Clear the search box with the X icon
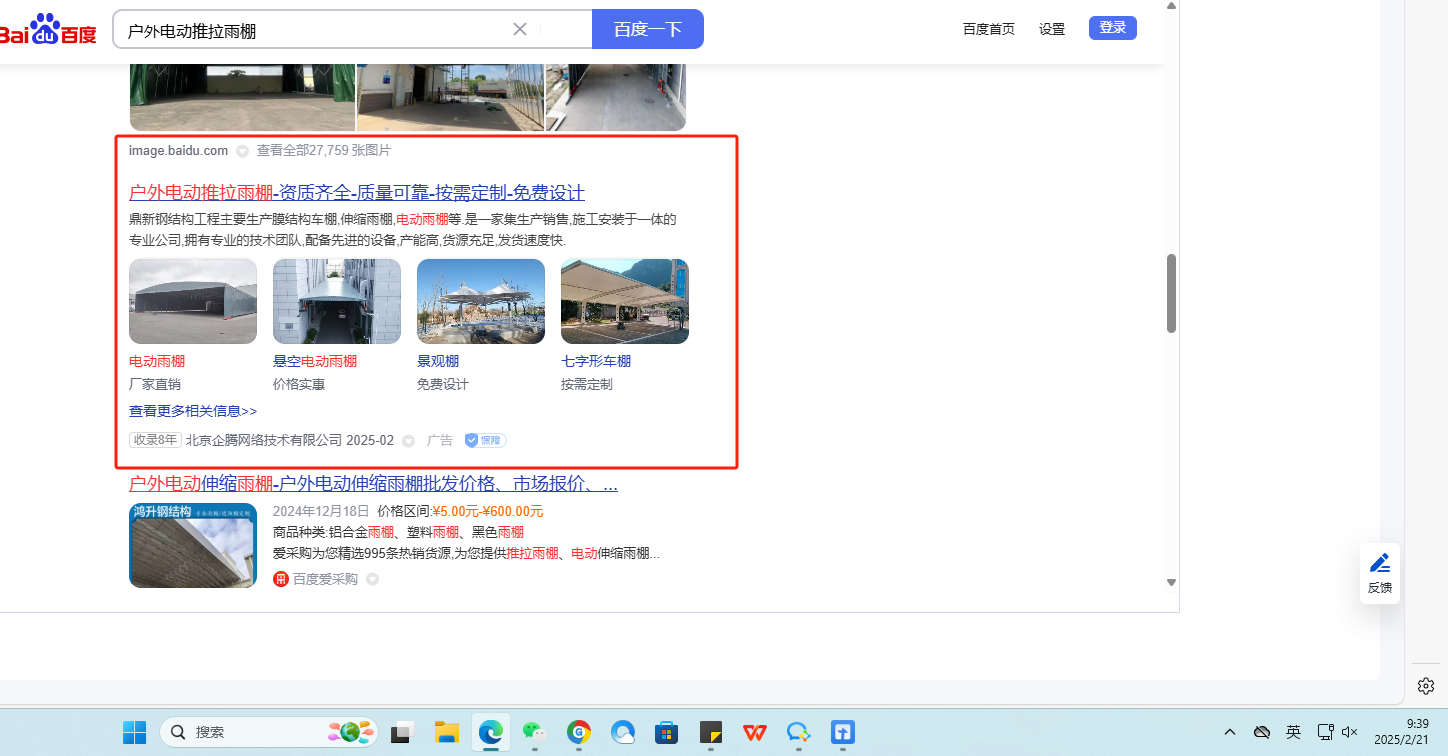1448x756 pixels. (x=520, y=29)
